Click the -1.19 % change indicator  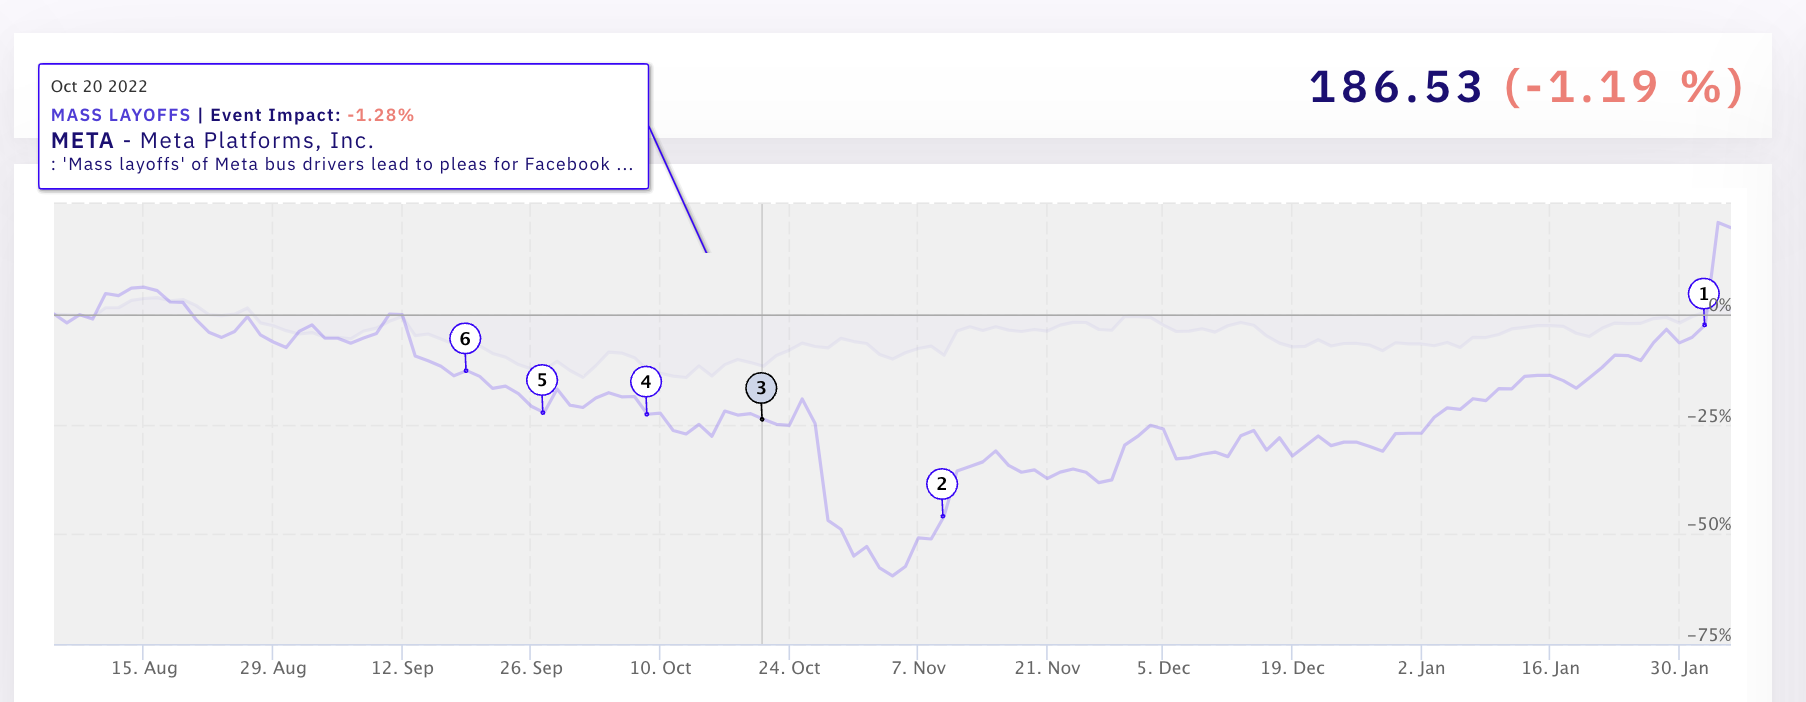[1624, 87]
